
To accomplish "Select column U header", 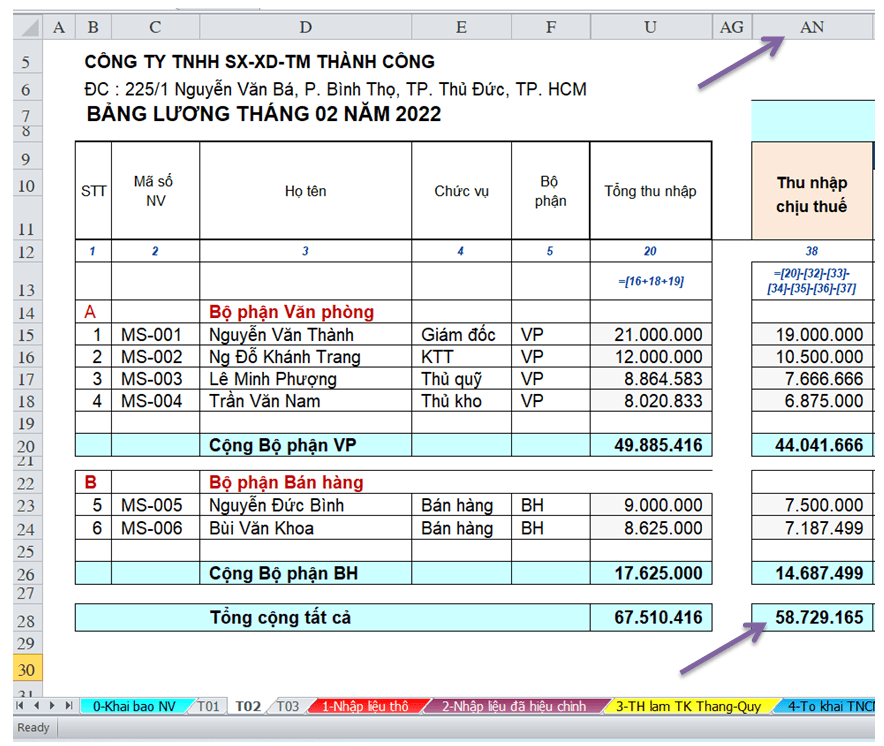I will pos(650,27).
